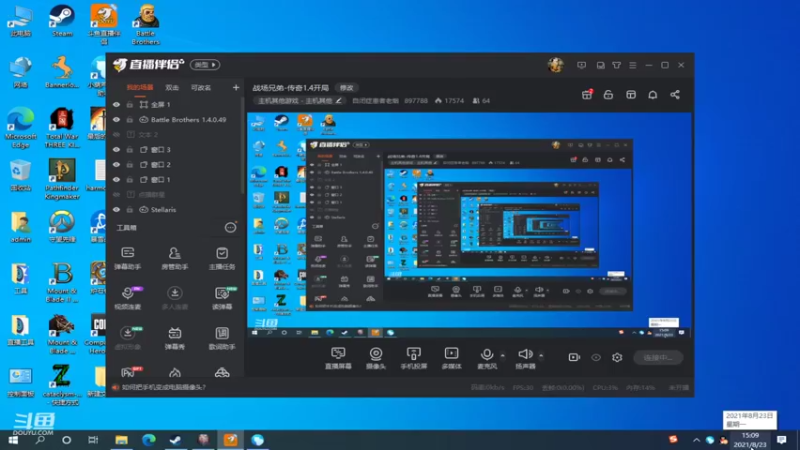Open the 类型 dropdown beside the logo
This screenshot has width=800, height=450.
pos(205,65)
